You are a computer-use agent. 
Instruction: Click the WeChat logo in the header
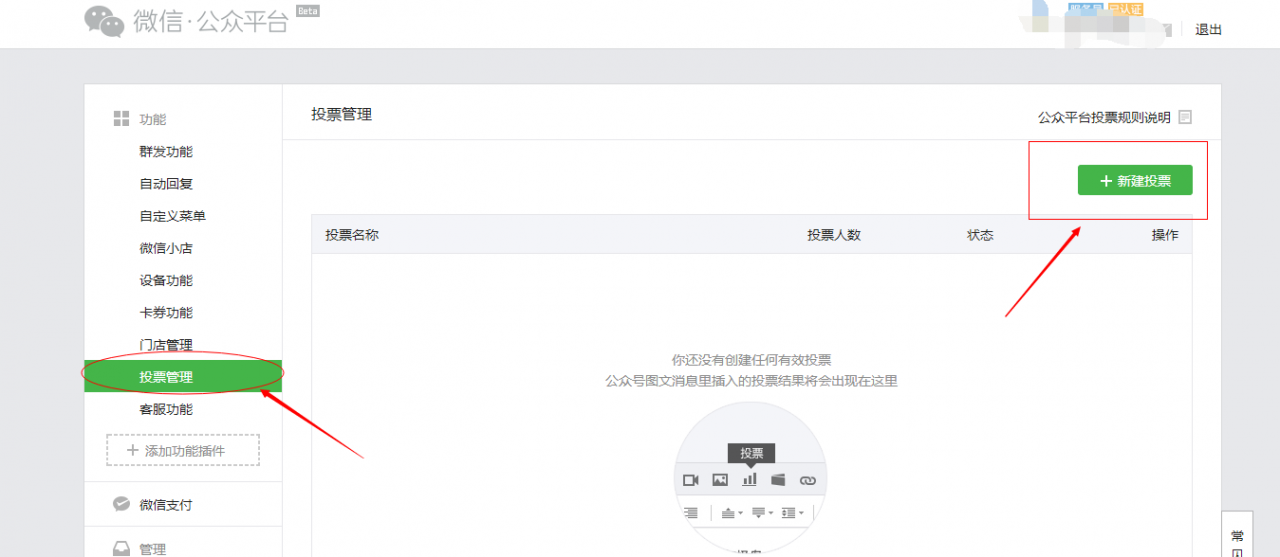point(105,21)
